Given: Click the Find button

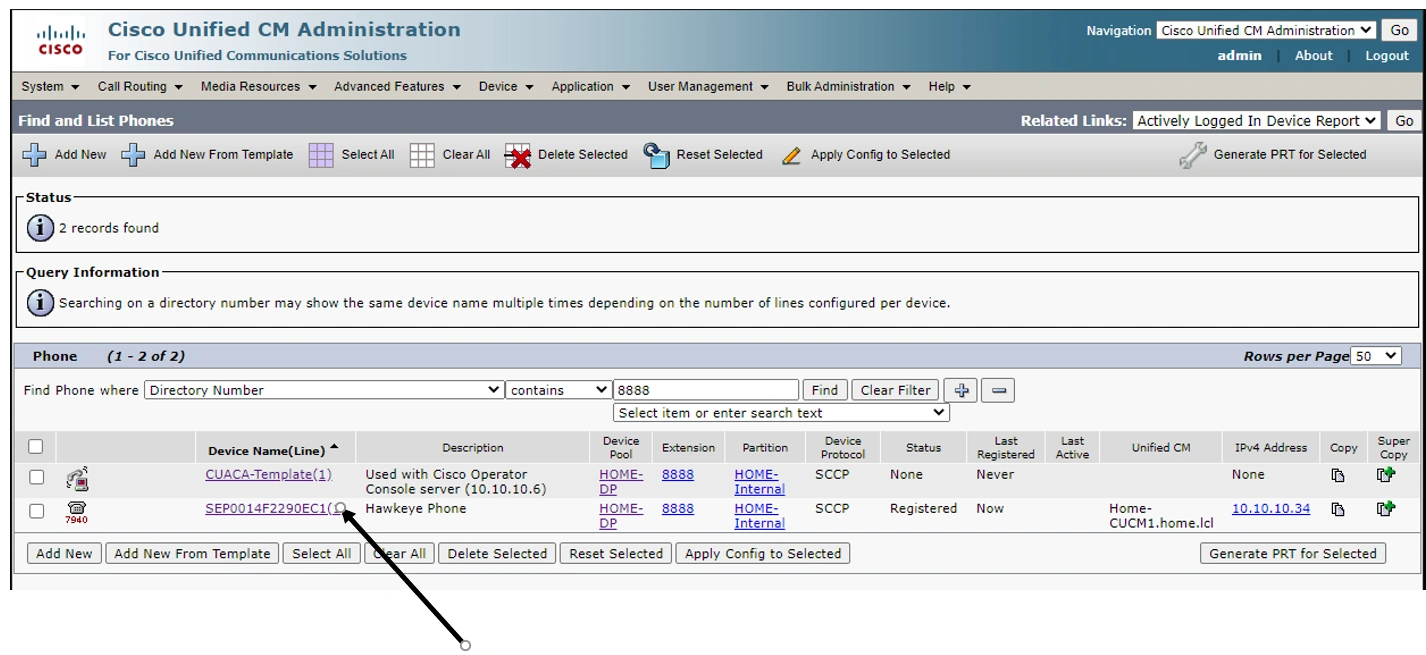Looking at the screenshot, I should click(825, 390).
